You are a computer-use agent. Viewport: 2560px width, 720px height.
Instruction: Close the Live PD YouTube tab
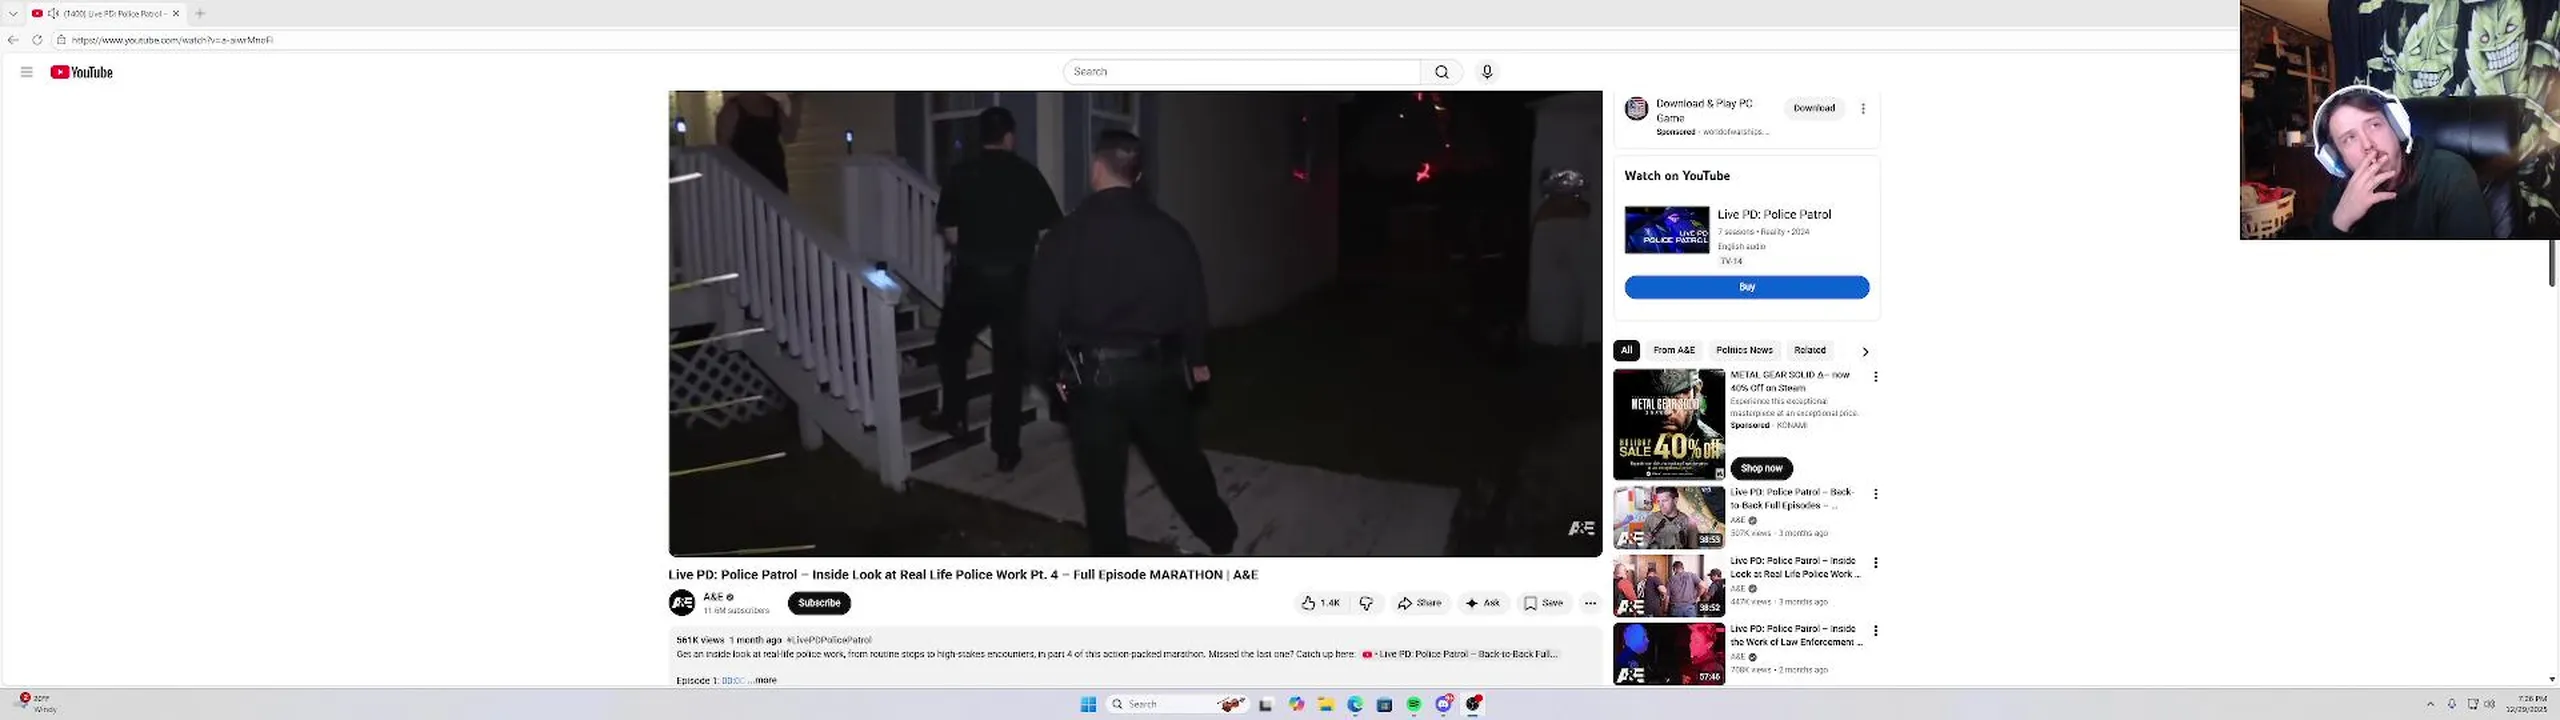(176, 13)
